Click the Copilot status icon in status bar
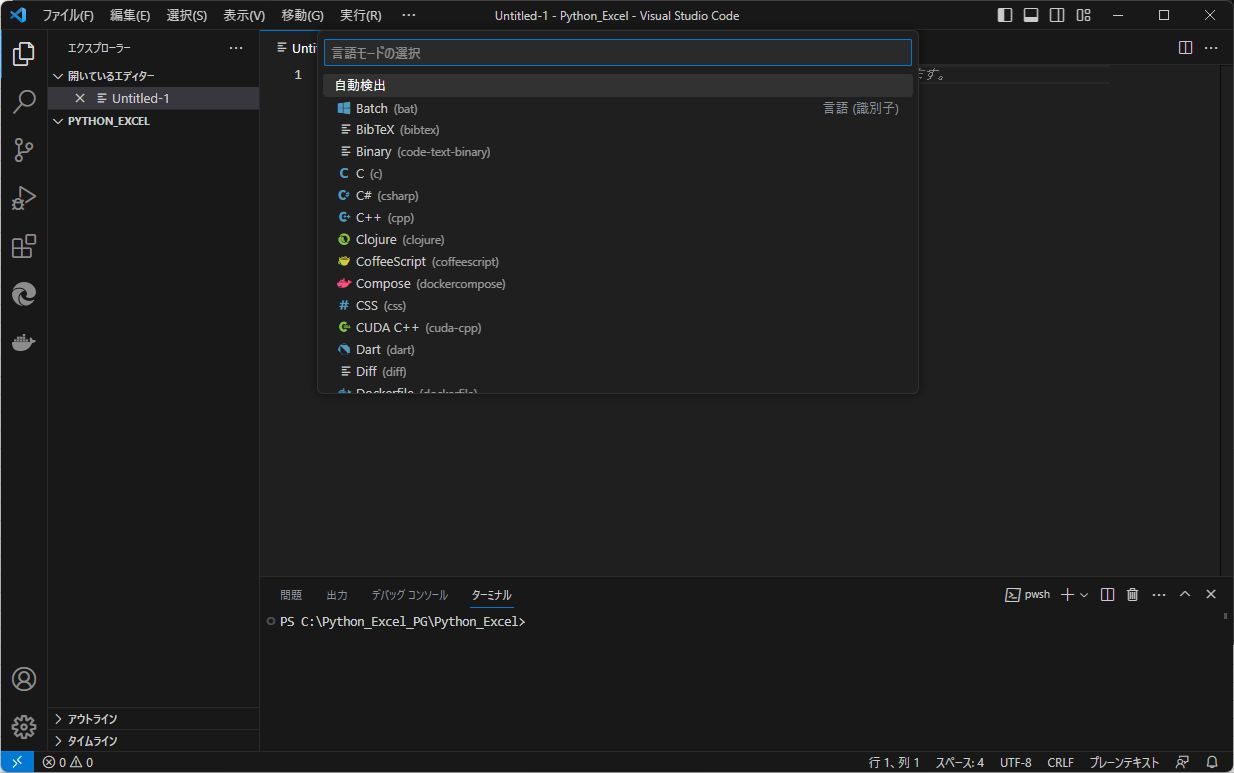Viewport: 1234px width, 773px height. [1183, 762]
